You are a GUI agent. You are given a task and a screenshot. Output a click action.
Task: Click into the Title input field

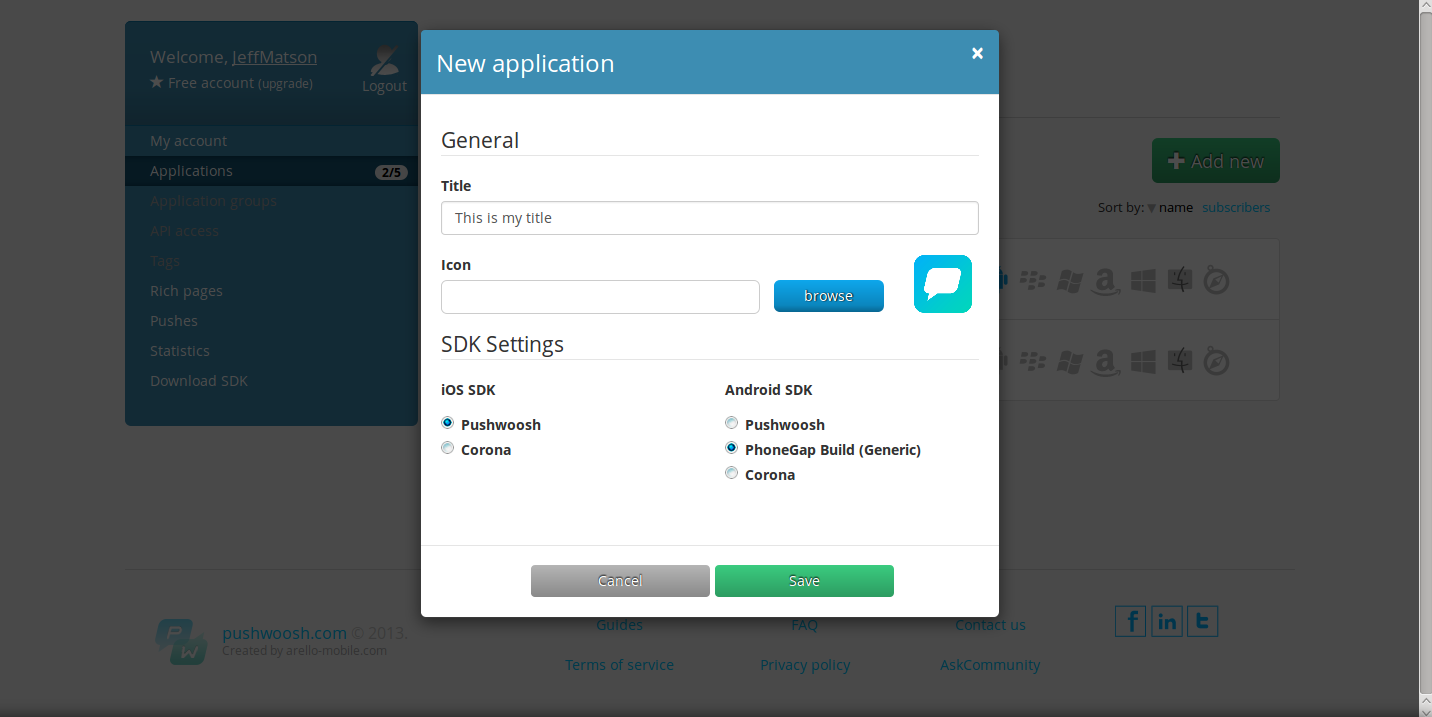coord(710,218)
